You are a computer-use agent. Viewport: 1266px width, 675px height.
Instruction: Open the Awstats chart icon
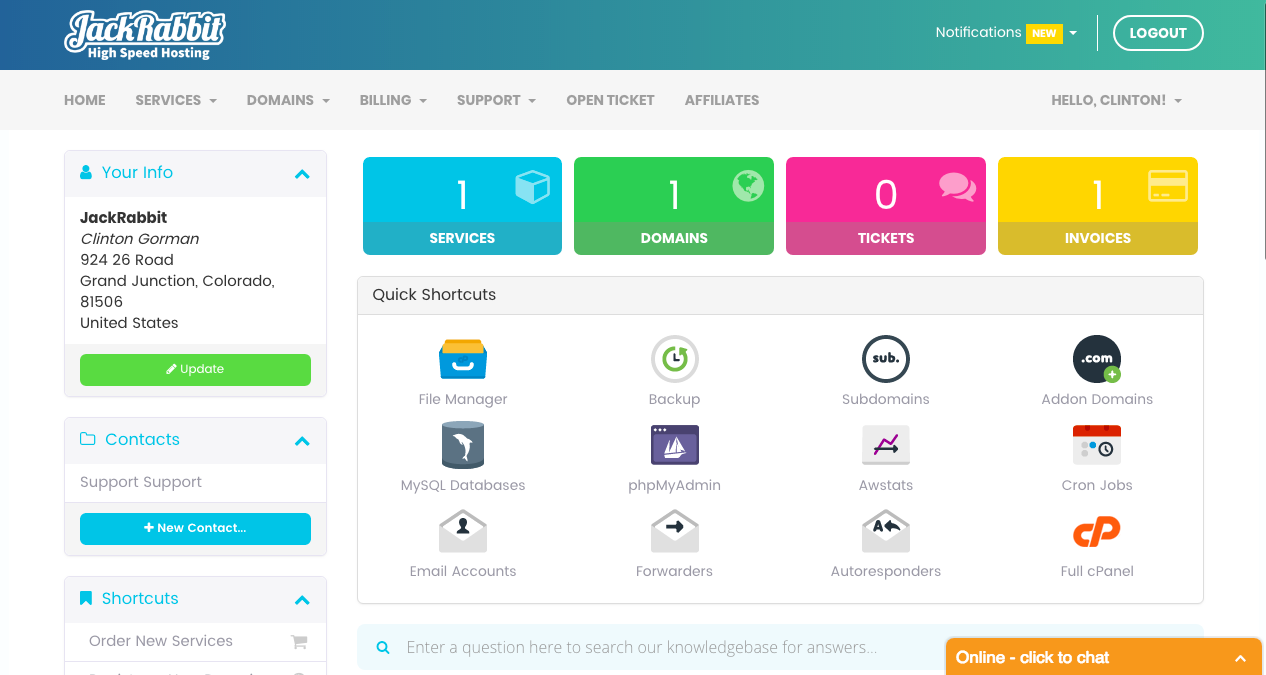point(885,445)
